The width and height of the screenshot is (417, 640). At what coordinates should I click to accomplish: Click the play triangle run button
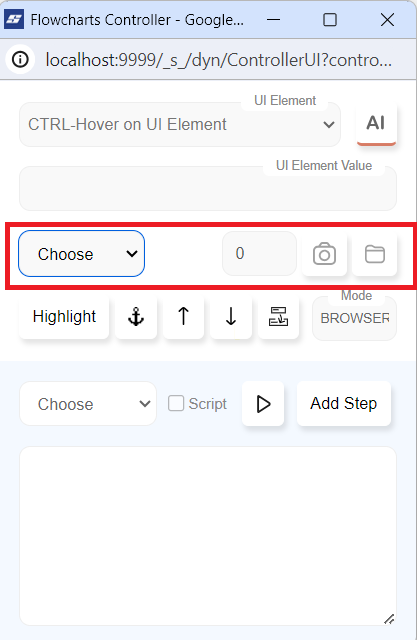pos(263,404)
